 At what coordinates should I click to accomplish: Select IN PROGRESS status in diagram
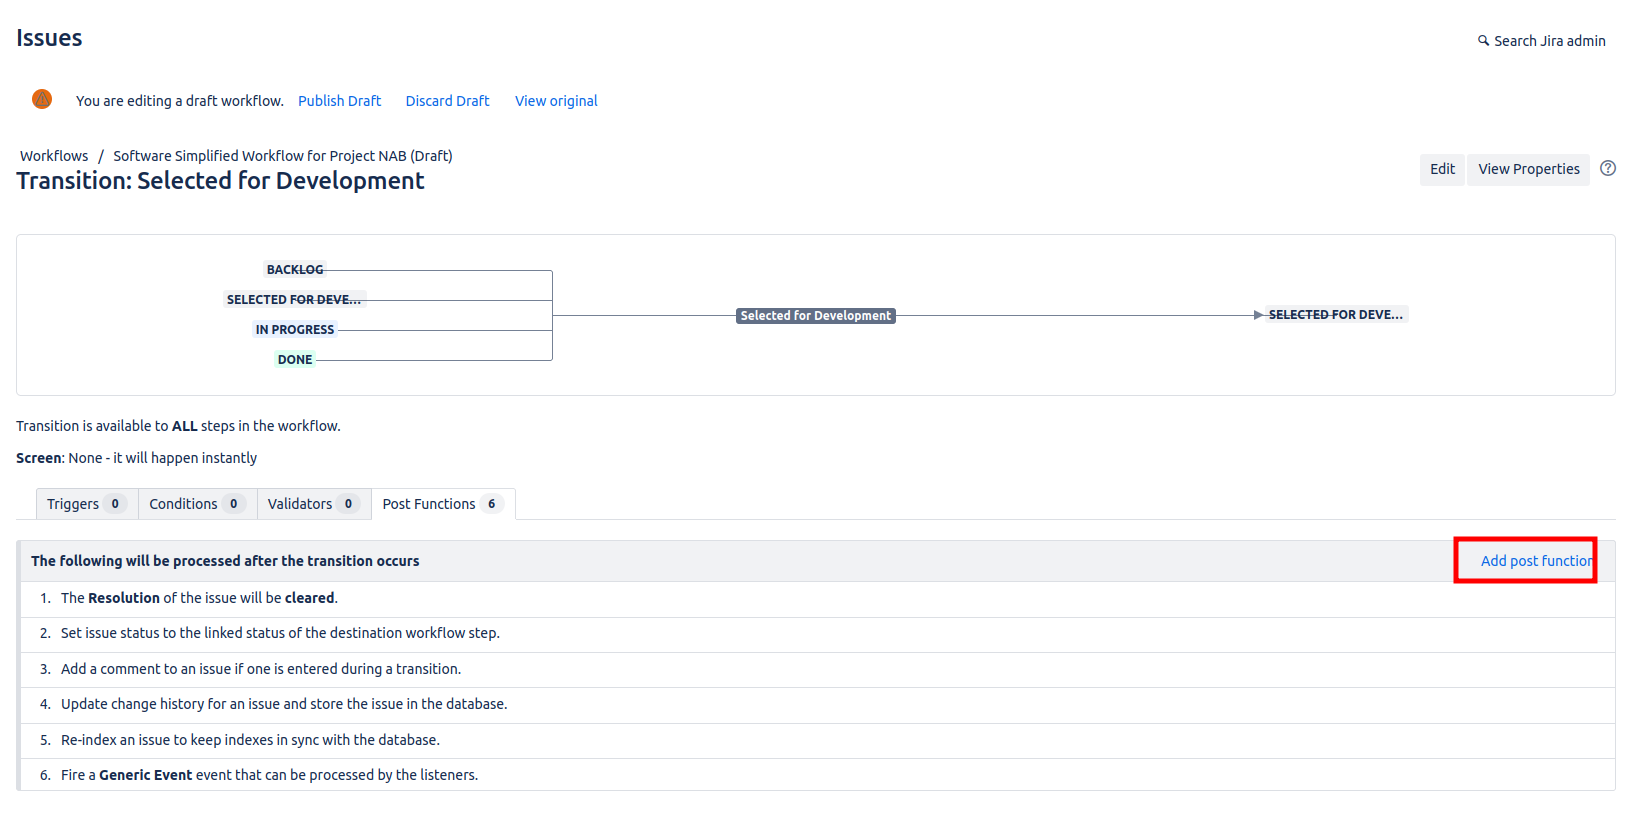[295, 330]
